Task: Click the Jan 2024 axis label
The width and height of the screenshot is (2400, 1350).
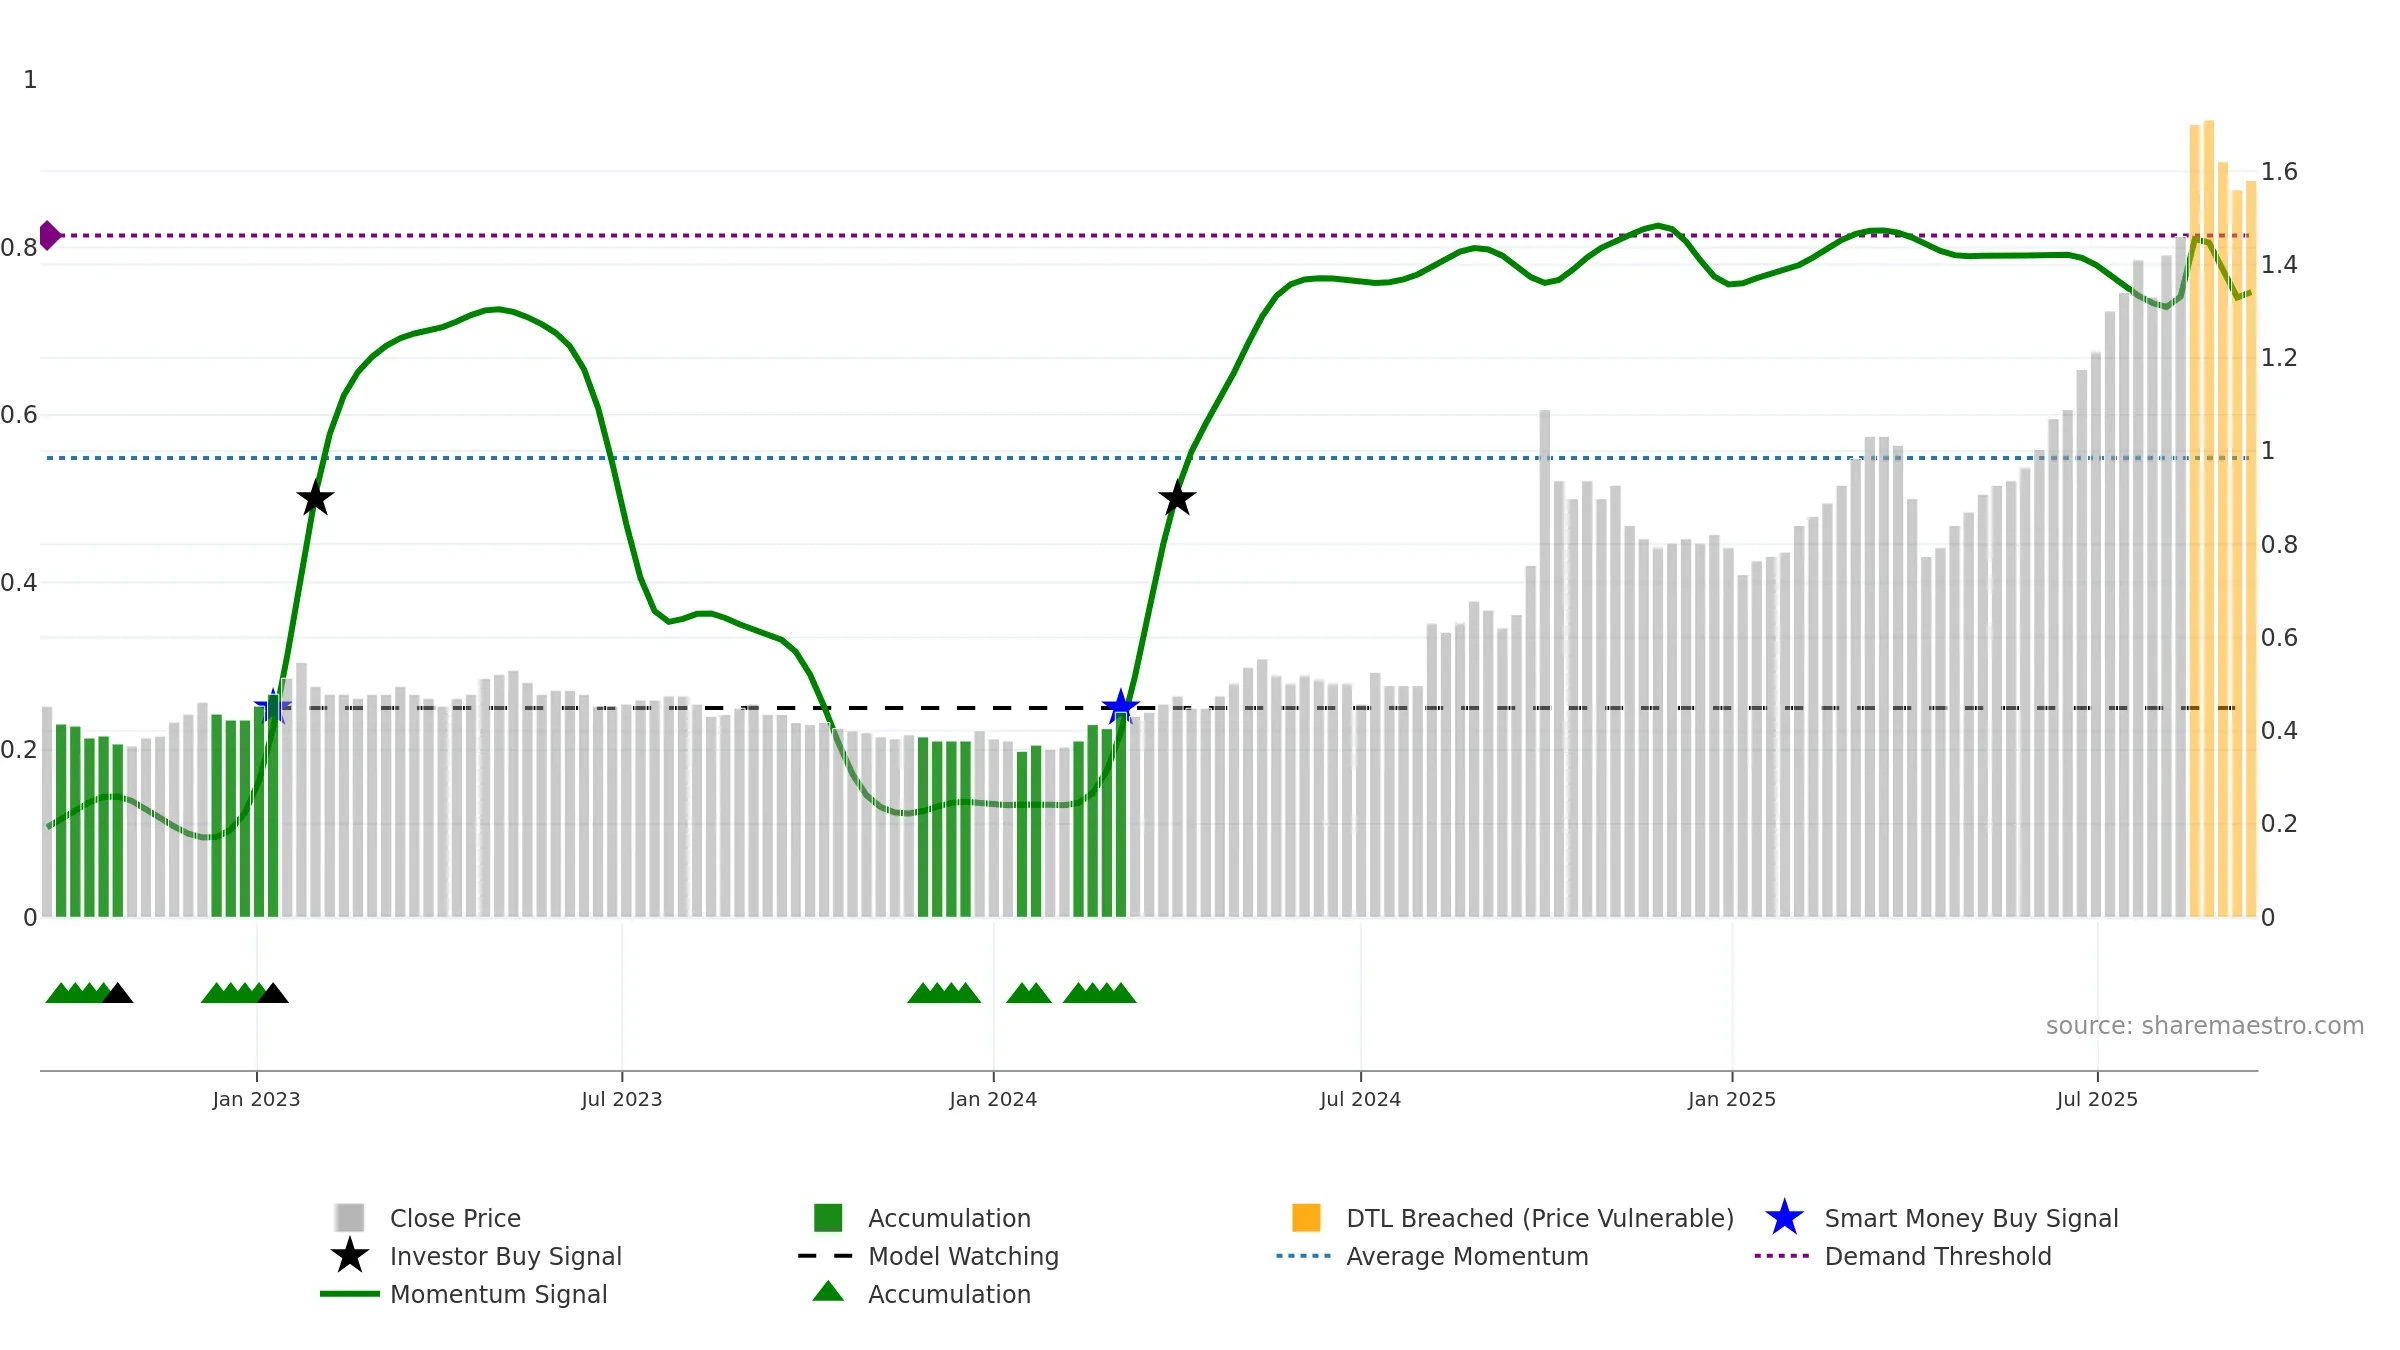Action: tap(993, 1099)
